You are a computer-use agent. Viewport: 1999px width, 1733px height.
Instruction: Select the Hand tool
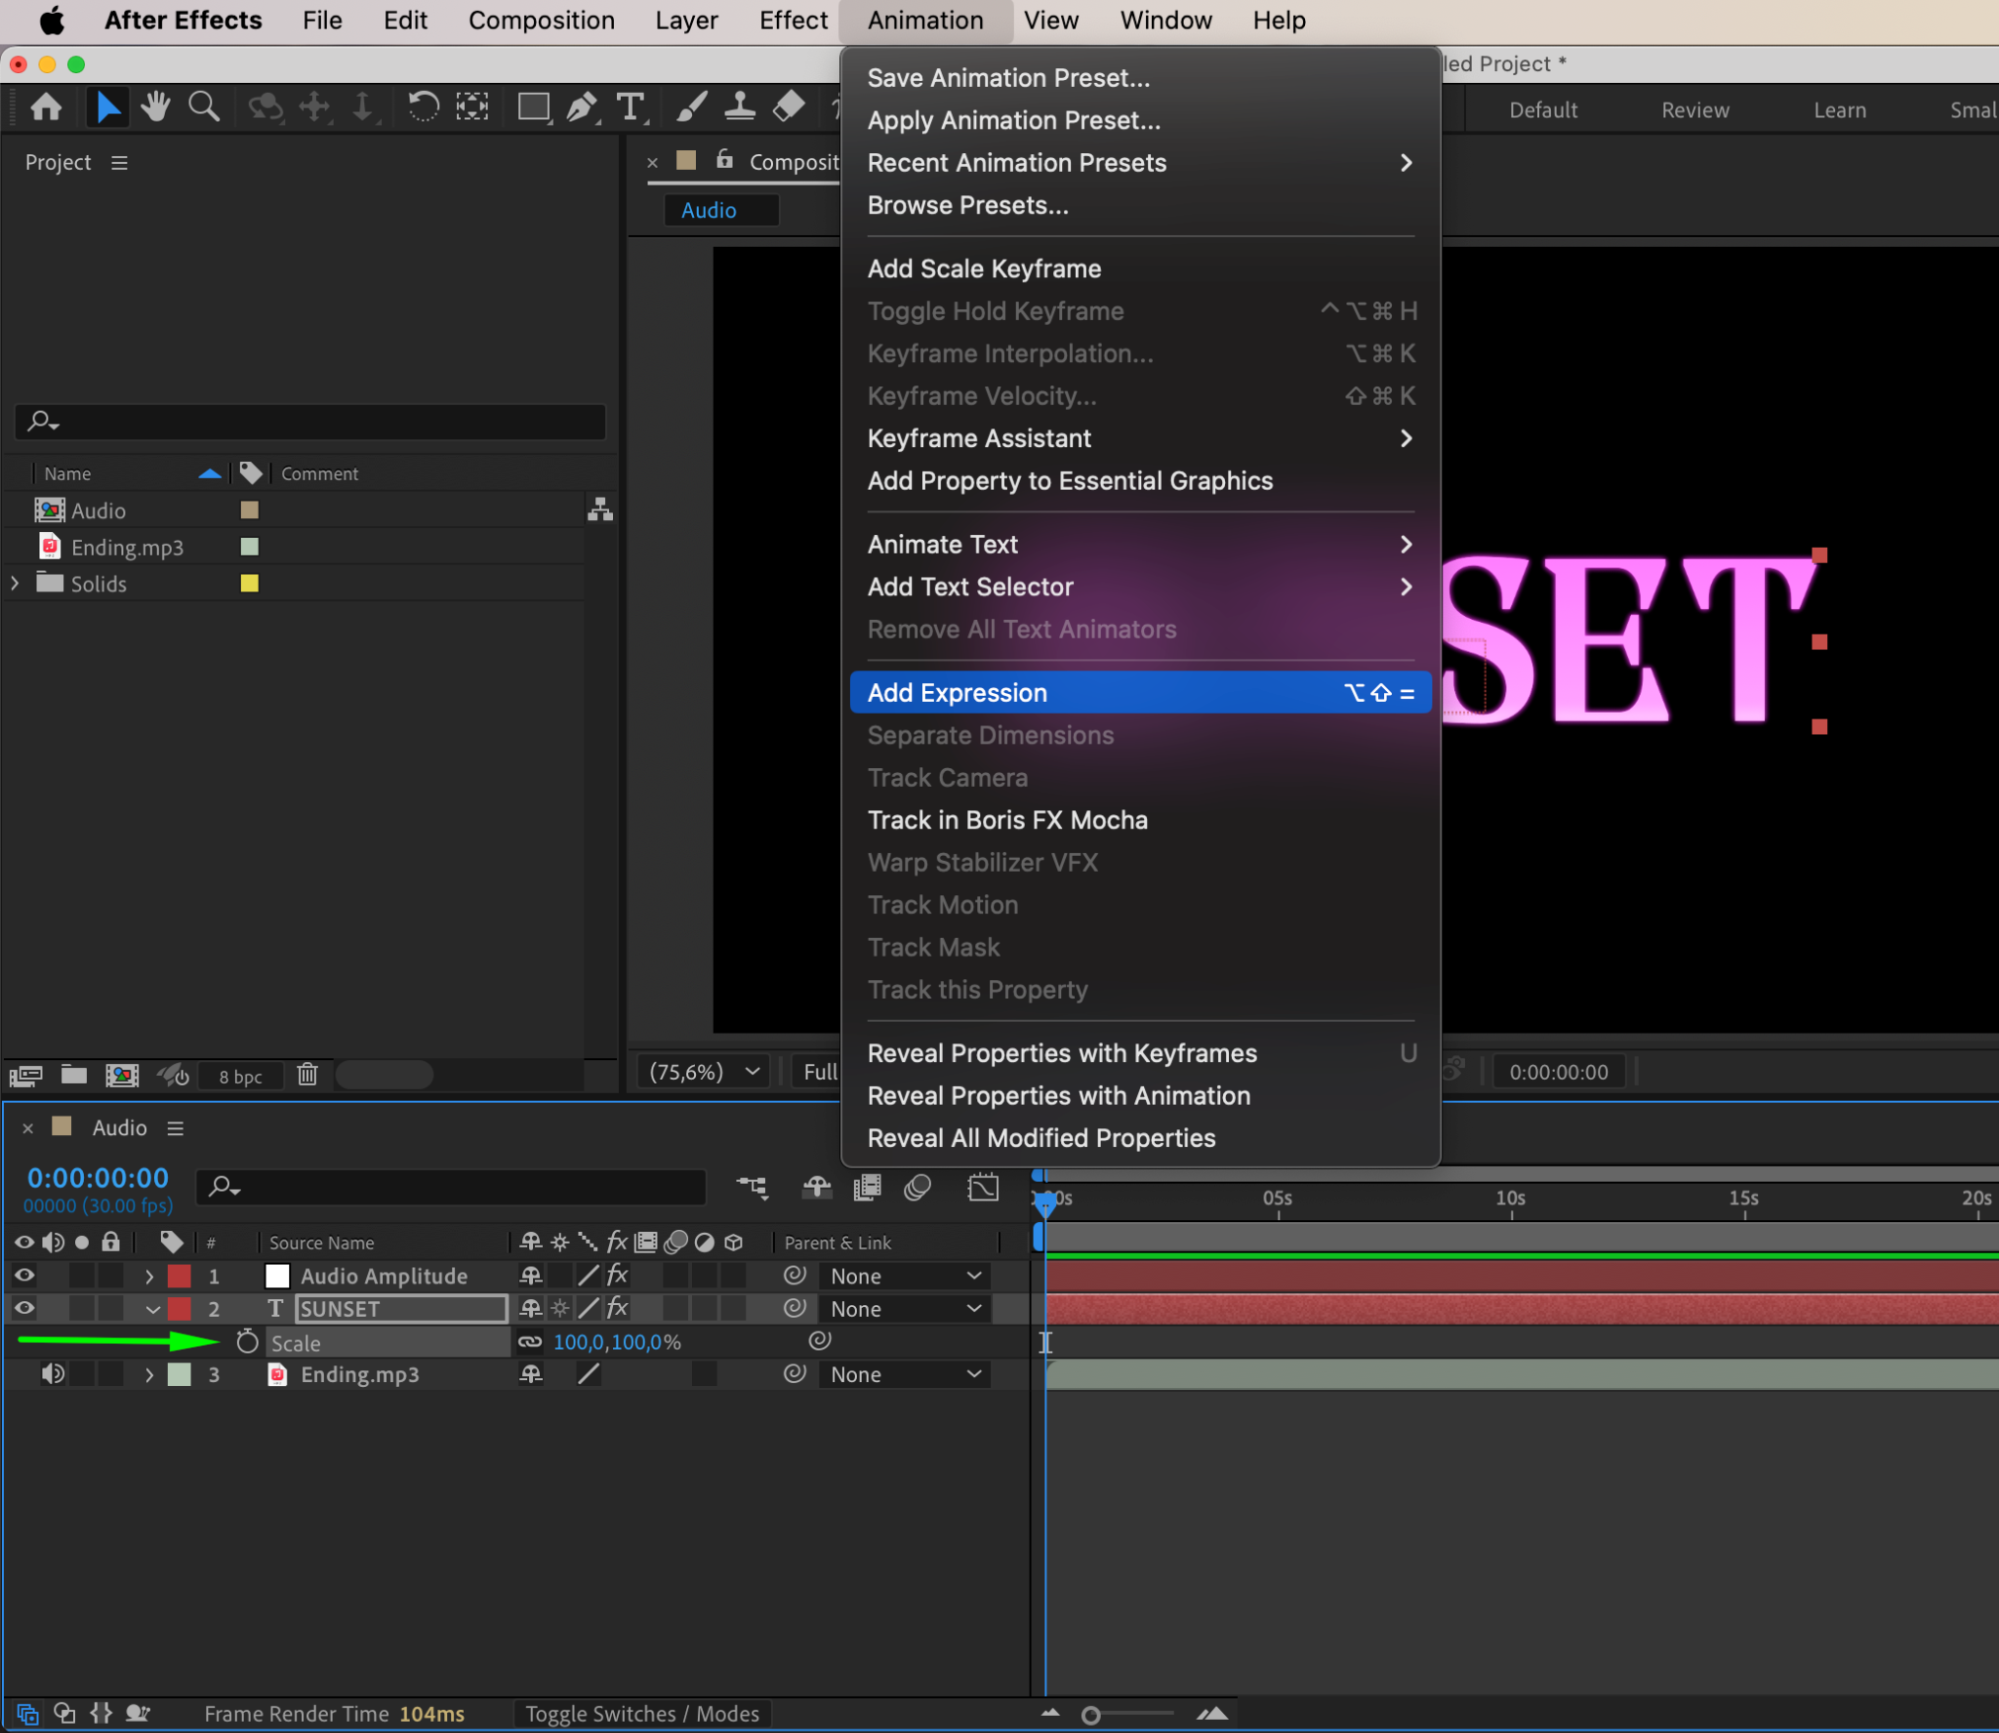(155, 106)
